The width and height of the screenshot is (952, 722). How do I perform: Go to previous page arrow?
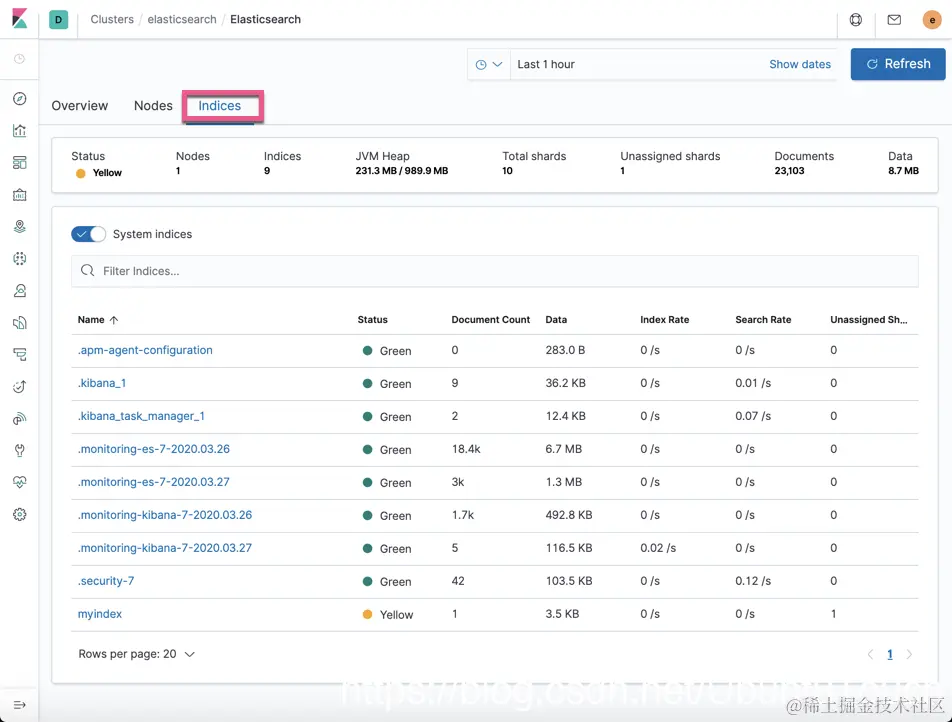pos(871,654)
